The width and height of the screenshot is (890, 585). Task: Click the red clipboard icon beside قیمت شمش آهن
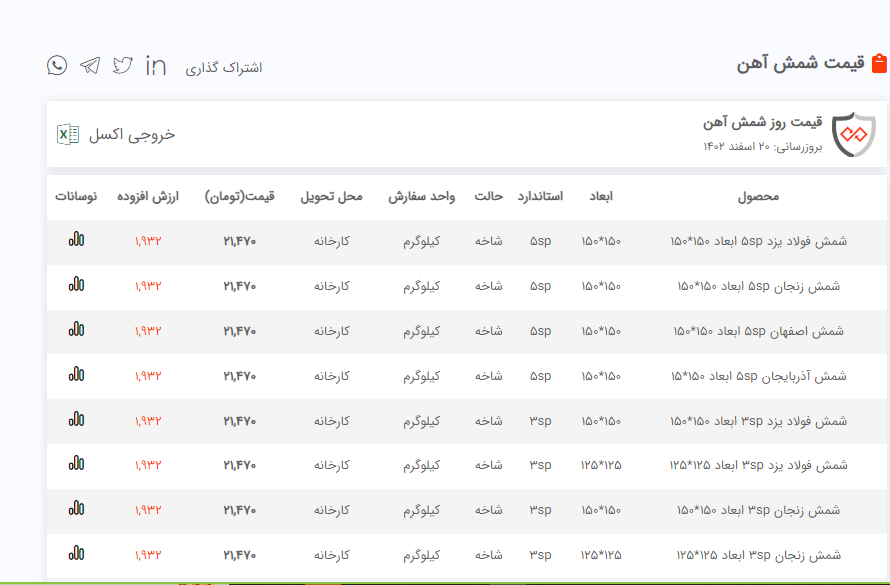coord(879,64)
